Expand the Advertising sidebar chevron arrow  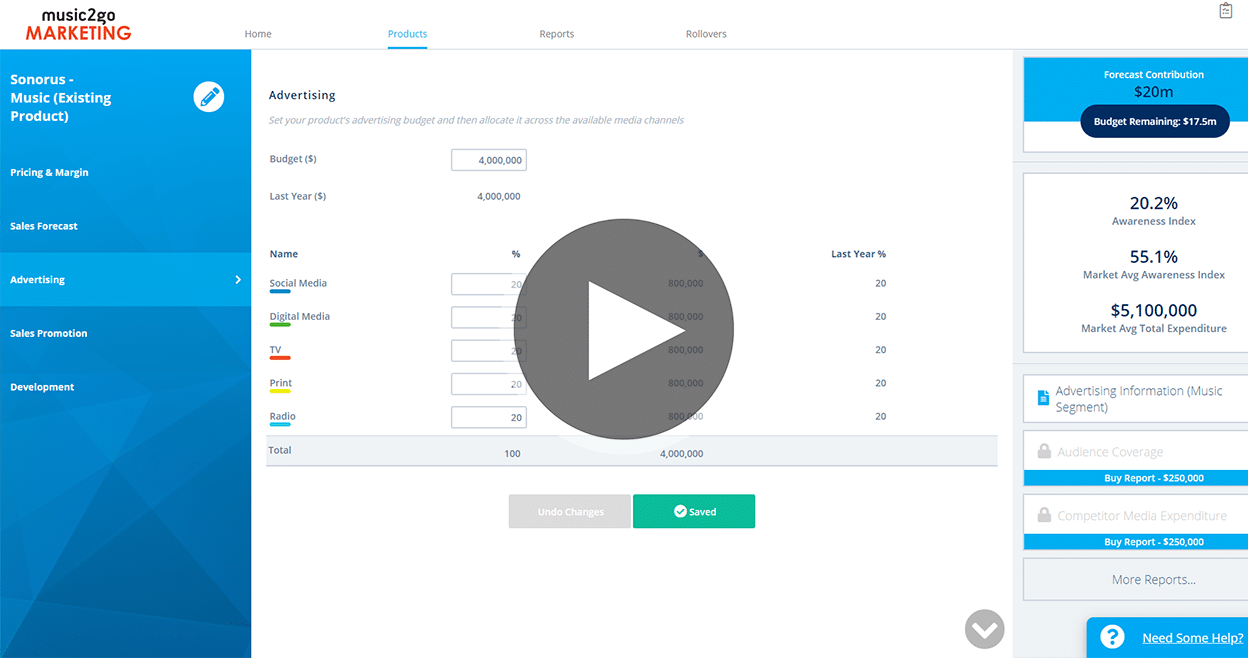(x=238, y=280)
